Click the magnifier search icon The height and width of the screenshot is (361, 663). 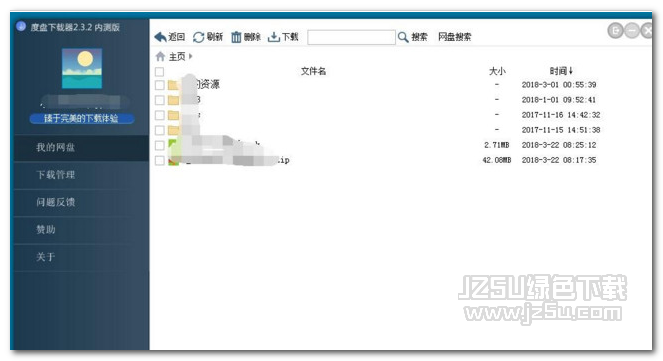tap(403, 37)
